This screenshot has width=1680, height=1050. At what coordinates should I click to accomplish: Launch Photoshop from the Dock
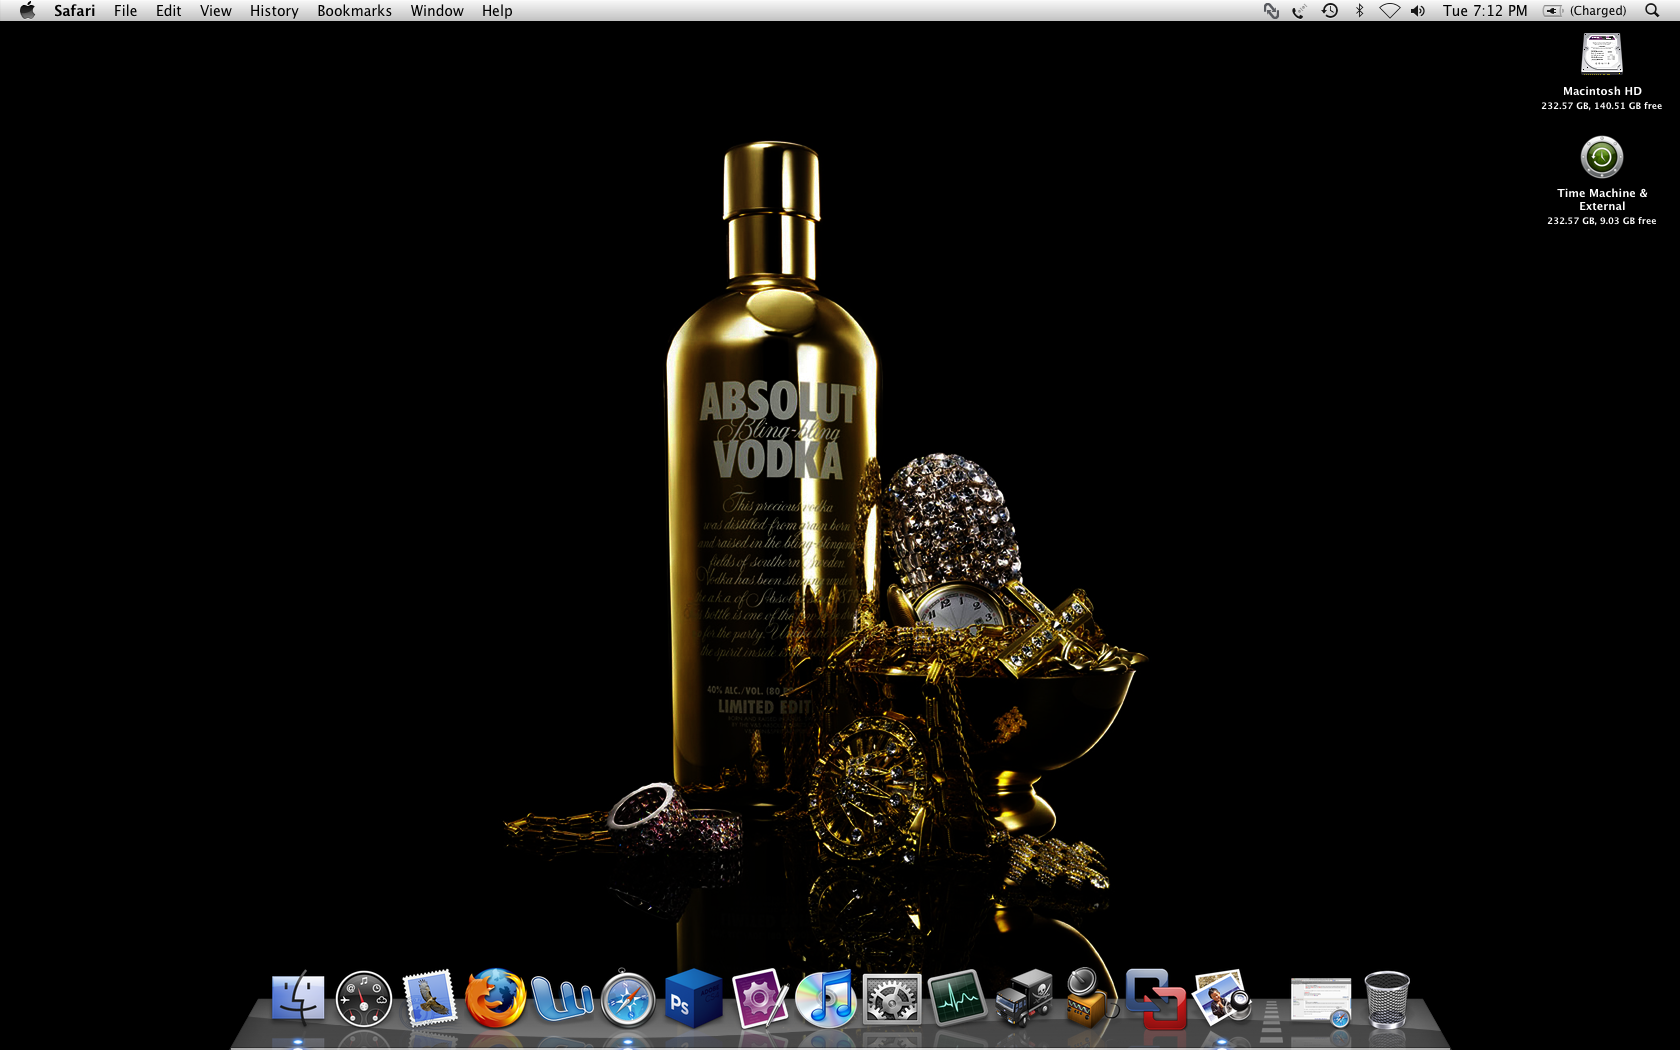pos(693,998)
